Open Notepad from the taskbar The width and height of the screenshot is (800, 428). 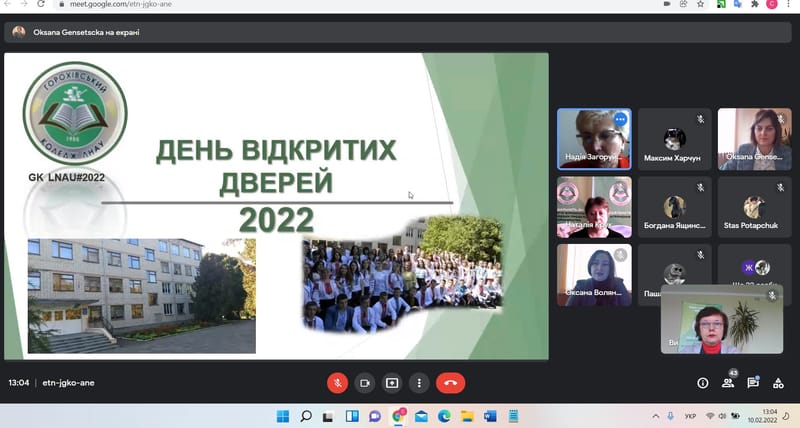pos(513,416)
